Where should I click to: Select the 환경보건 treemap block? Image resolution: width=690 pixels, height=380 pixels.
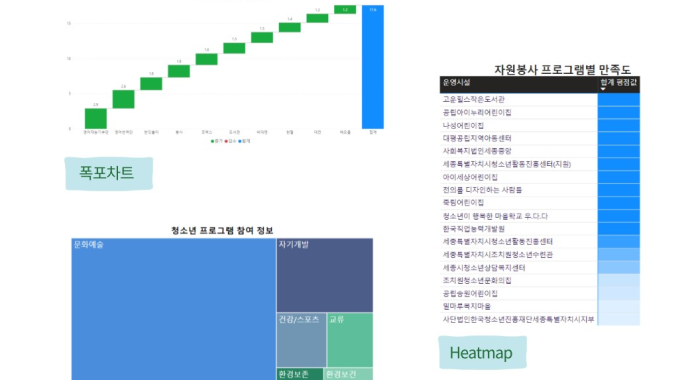(349, 374)
